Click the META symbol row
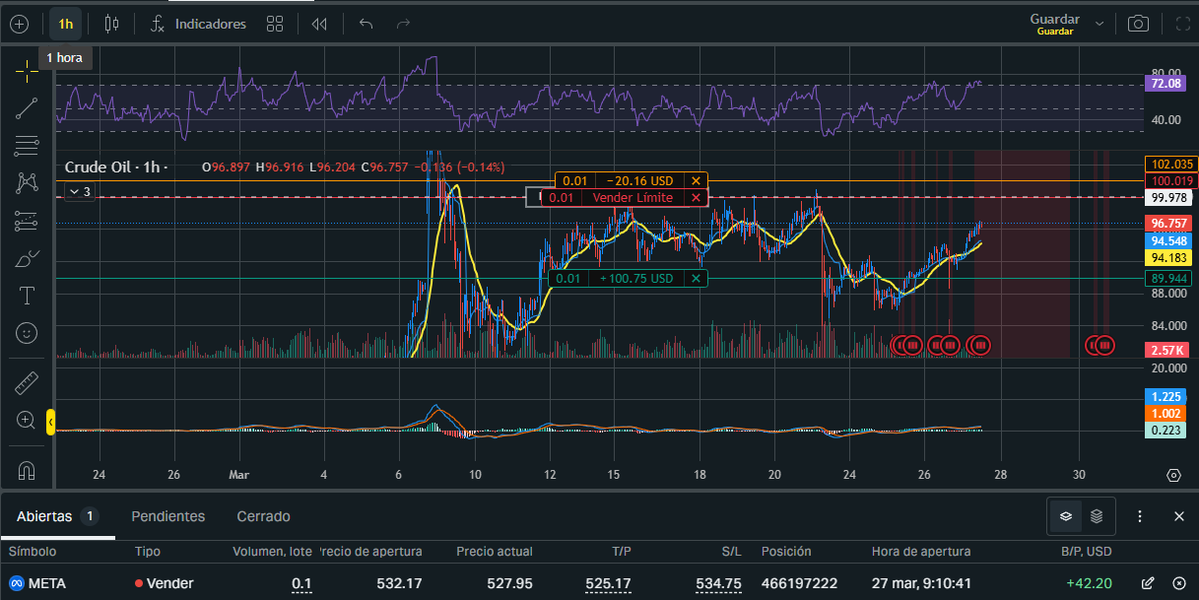This screenshot has width=1199, height=600. [x=600, y=583]
